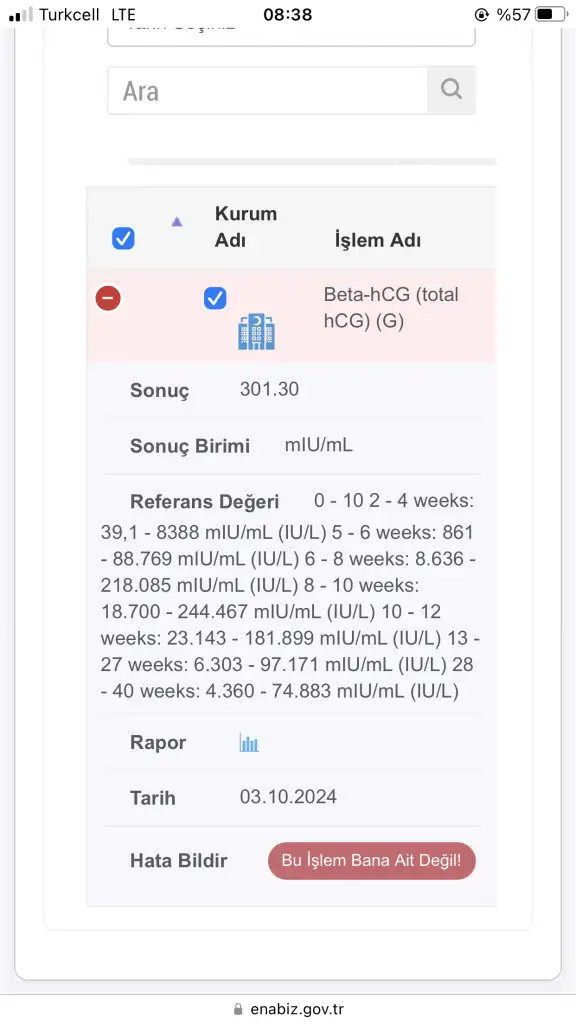This screenshot has width=576, height=1024.
Task: Open the hospital building icon
Action: [257, 331]
